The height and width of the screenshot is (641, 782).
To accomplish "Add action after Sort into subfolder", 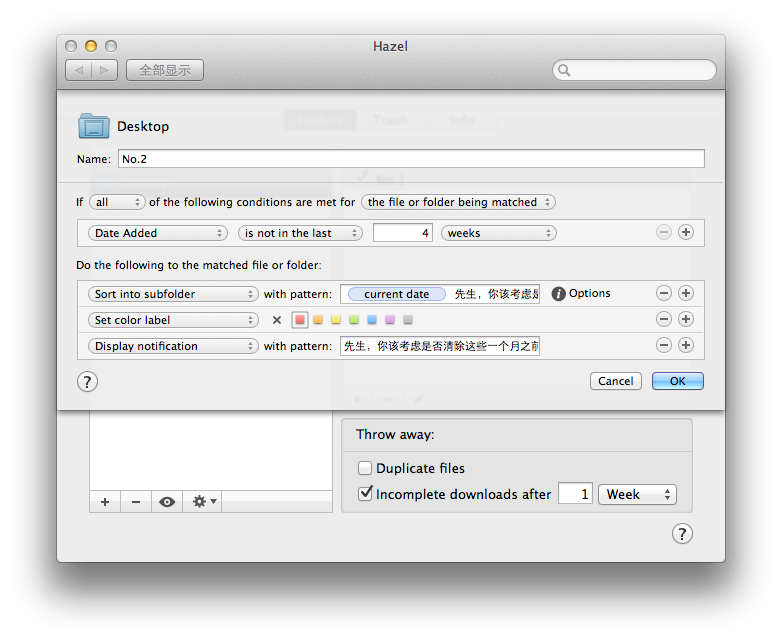I will (x=686, y=293).
